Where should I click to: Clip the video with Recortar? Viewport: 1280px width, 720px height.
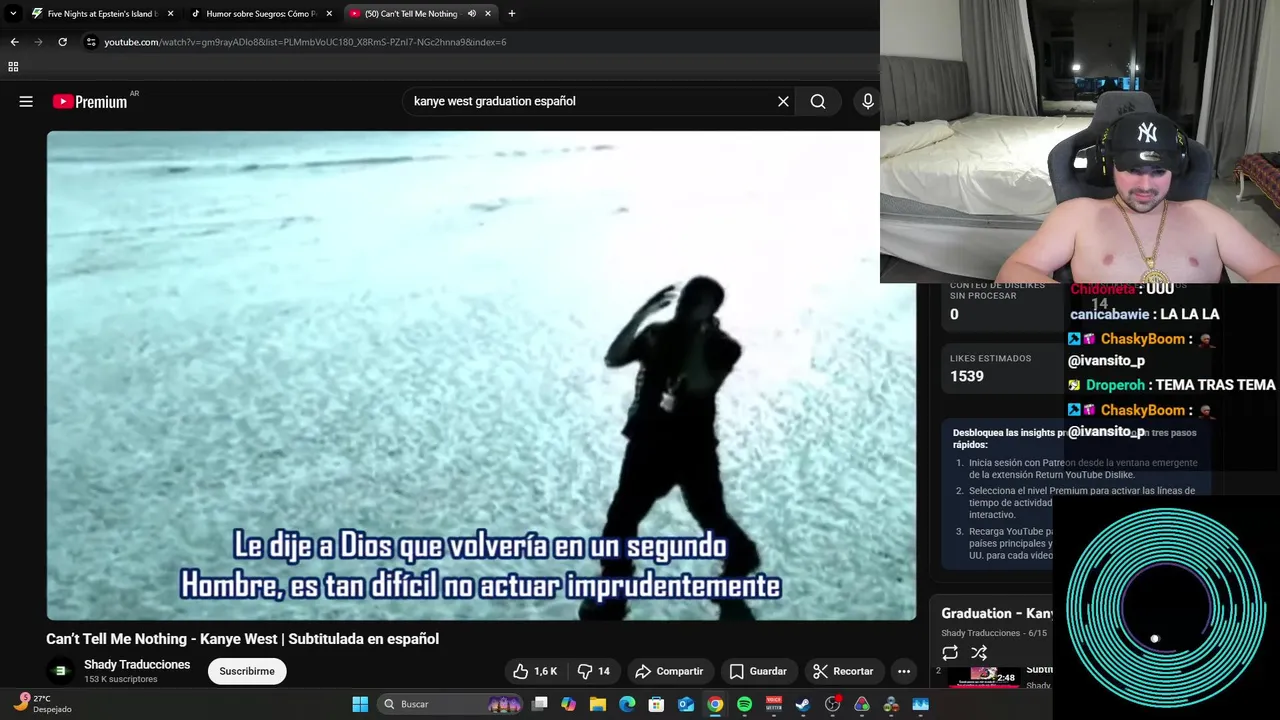pyautogui.click(x=843, y=671)
